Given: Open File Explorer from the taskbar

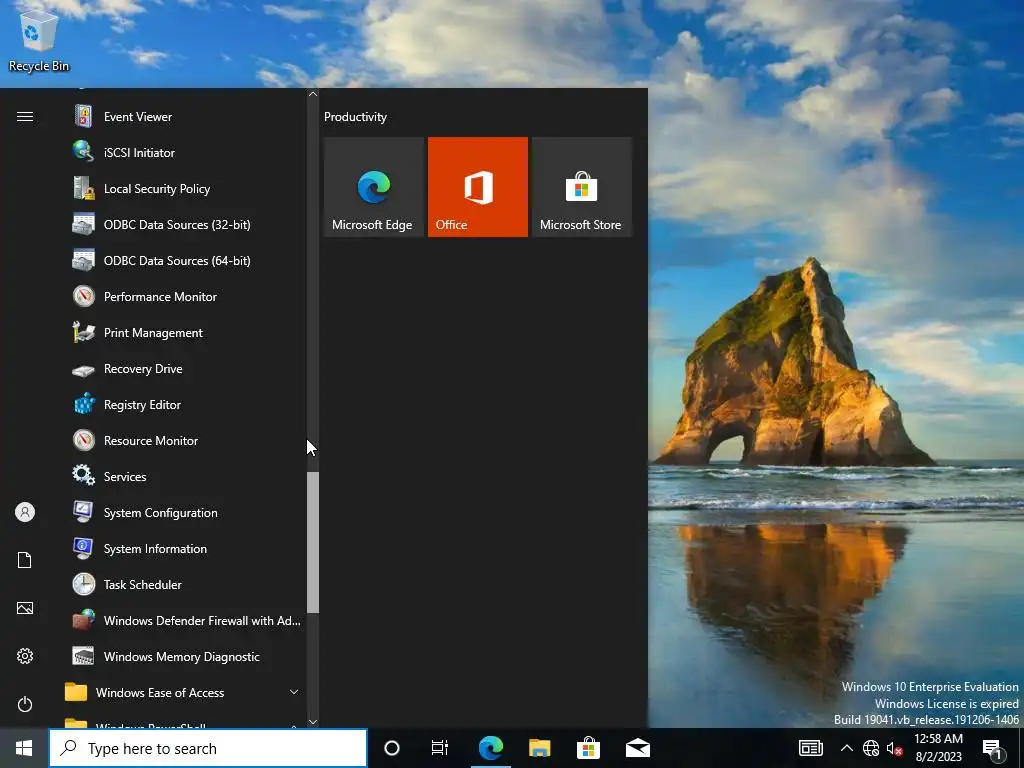Looking at the screenshot, I should pos(539,748).
